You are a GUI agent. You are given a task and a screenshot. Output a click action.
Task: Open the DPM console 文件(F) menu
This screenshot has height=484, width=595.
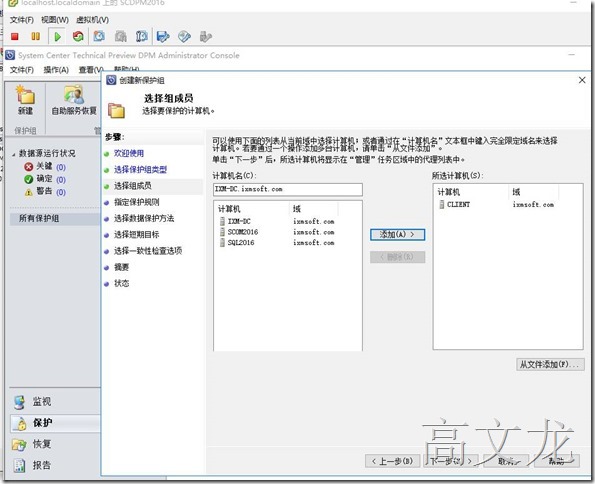tap(22, 70)
